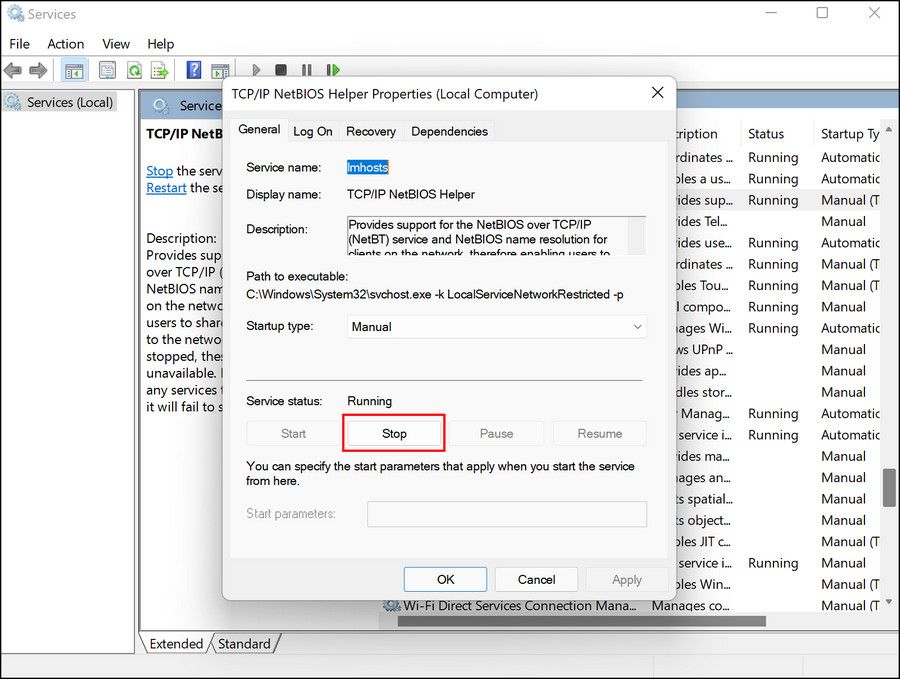Stop the service via the square toolbar icon
Screen dimensions: 900x679
[x=282, y=70]
